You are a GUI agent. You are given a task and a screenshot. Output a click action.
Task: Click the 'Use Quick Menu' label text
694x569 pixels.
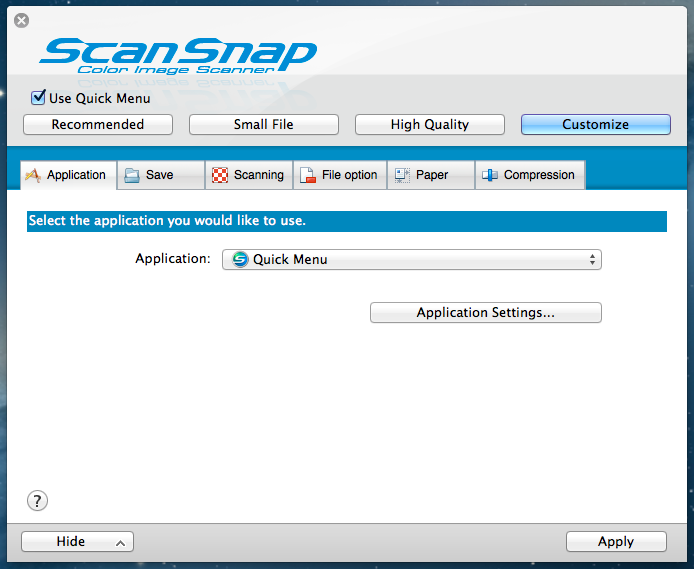point(100,98)
